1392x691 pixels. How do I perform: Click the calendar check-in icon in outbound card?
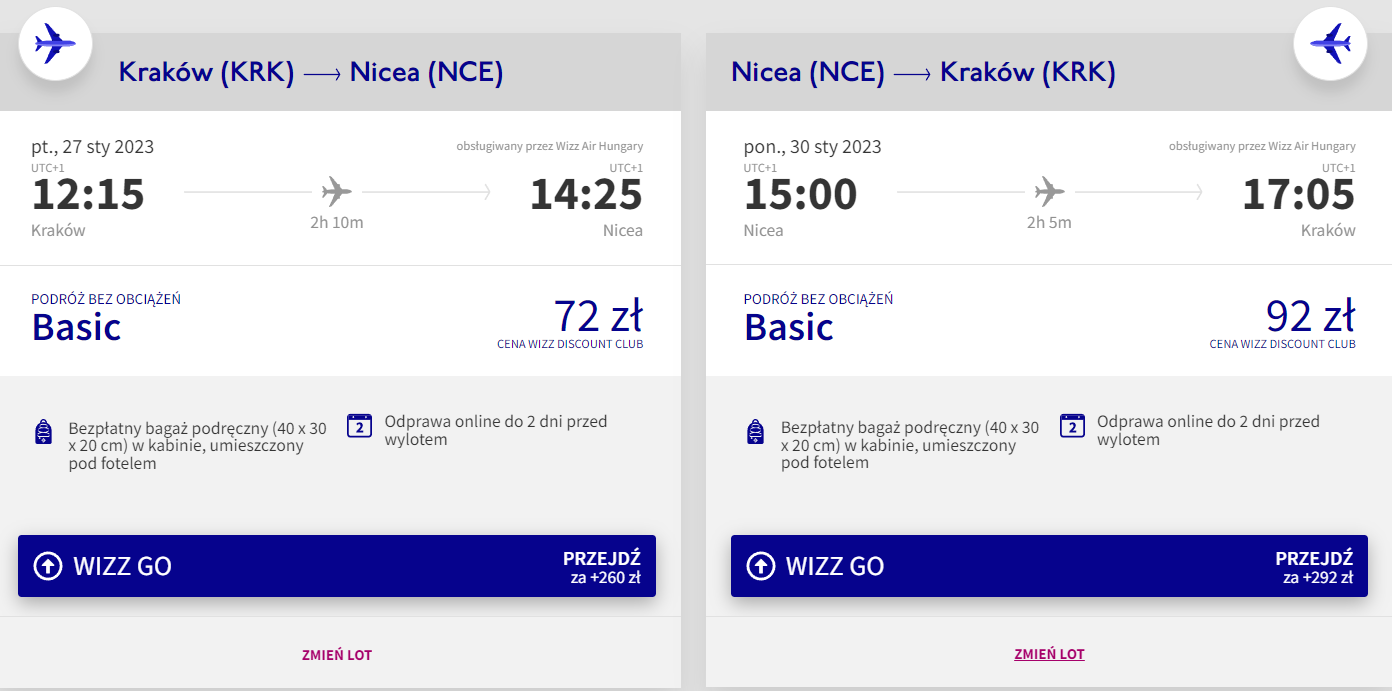359,426
